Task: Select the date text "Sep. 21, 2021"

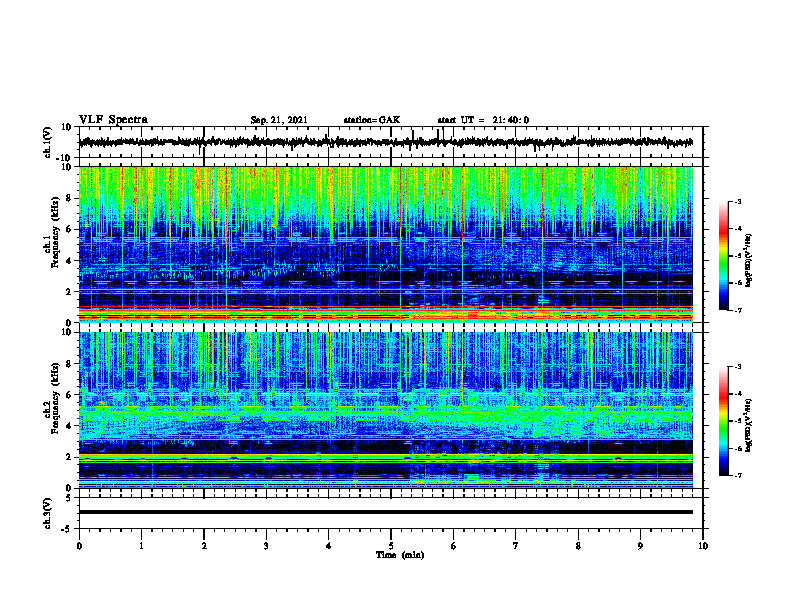Action: [279, 120]
